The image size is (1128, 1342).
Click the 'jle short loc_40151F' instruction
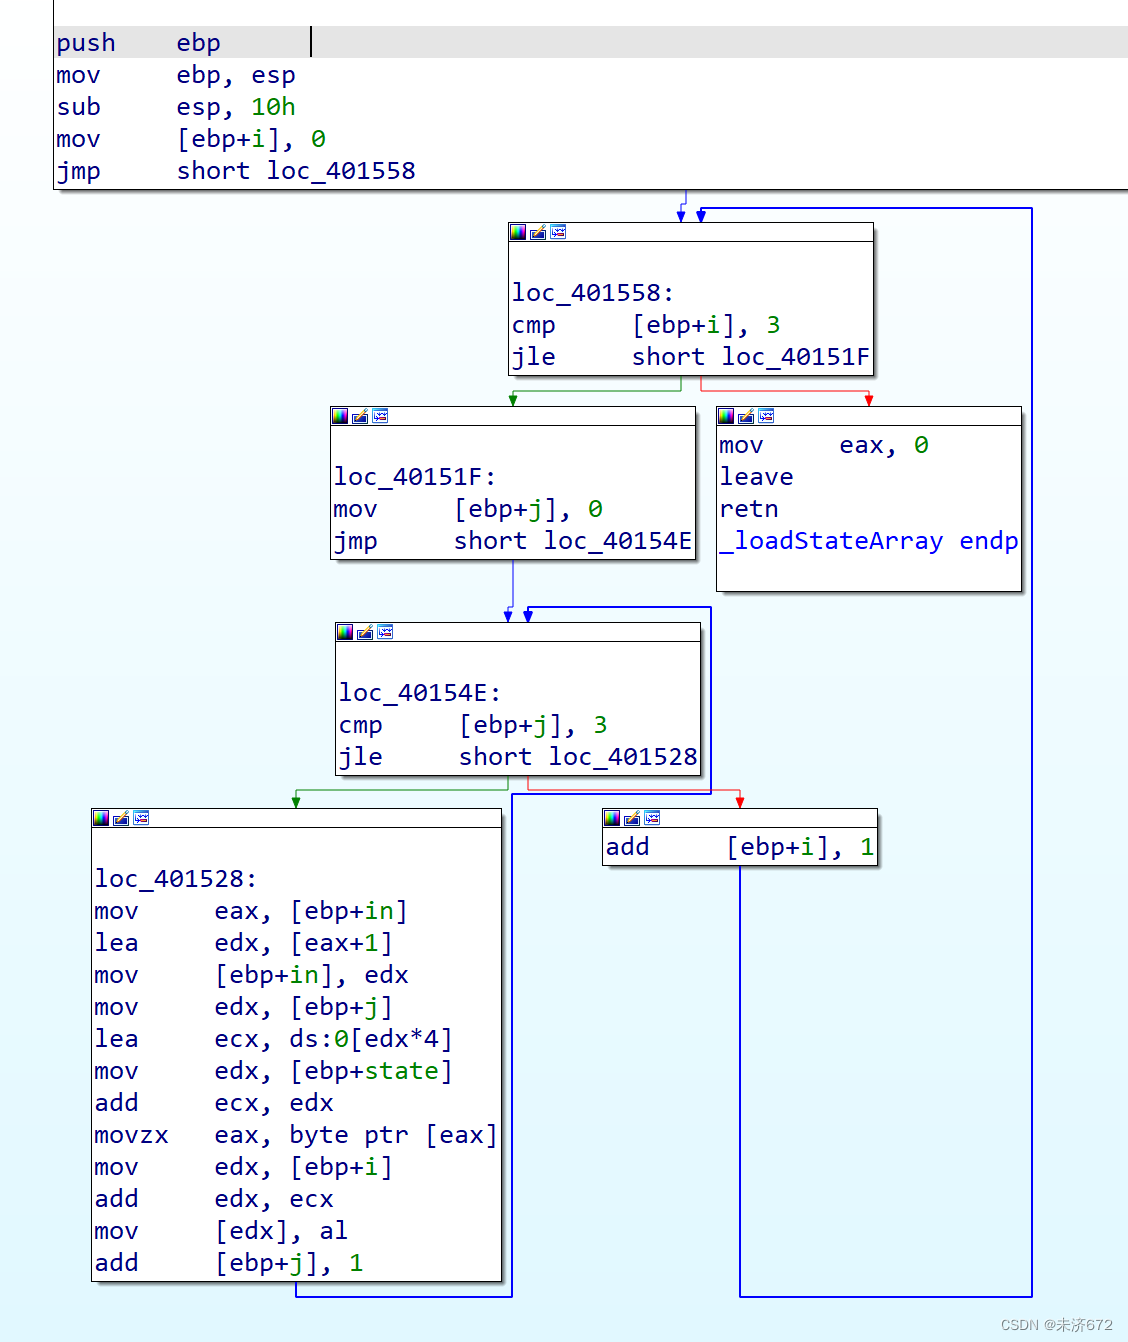point(691,357)
